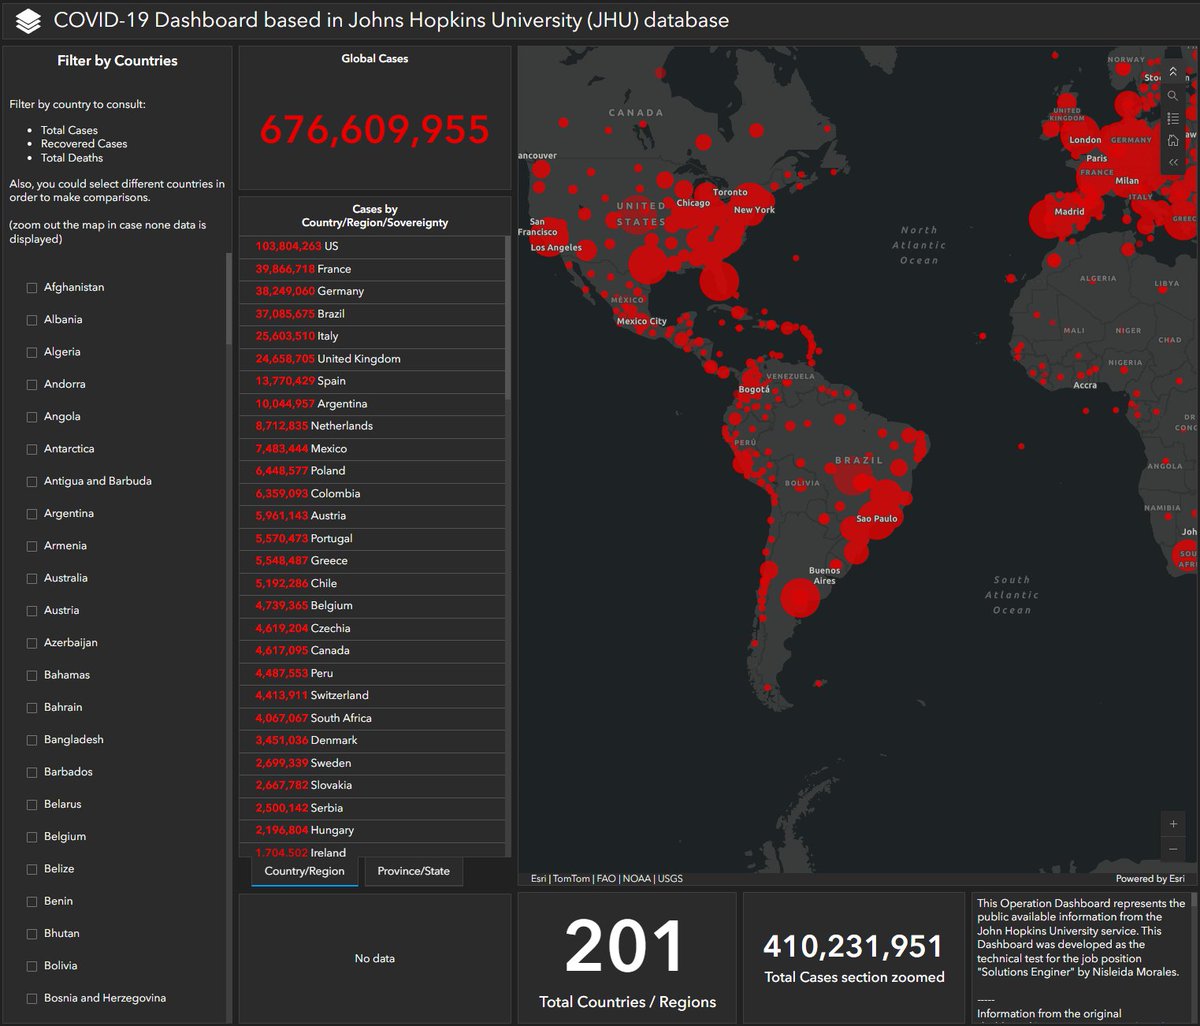This screenshot has height=1026, width=1200.
Task: Collapse the toolbar with the double left chevron
Action: [1173, 162]
